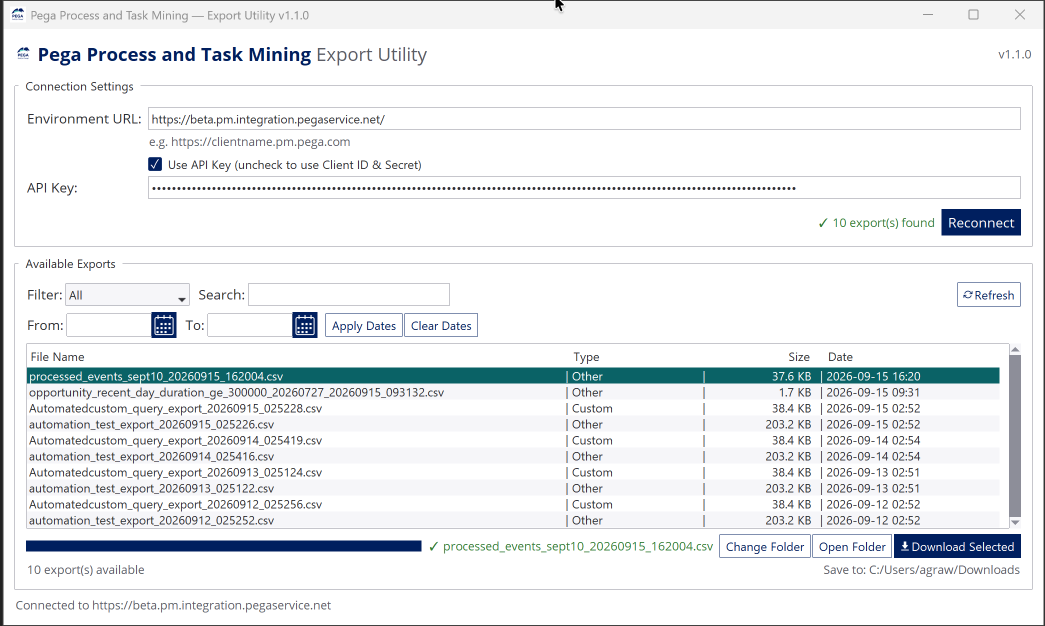Uncheck the Use API Key checkbox

point(155,164)
